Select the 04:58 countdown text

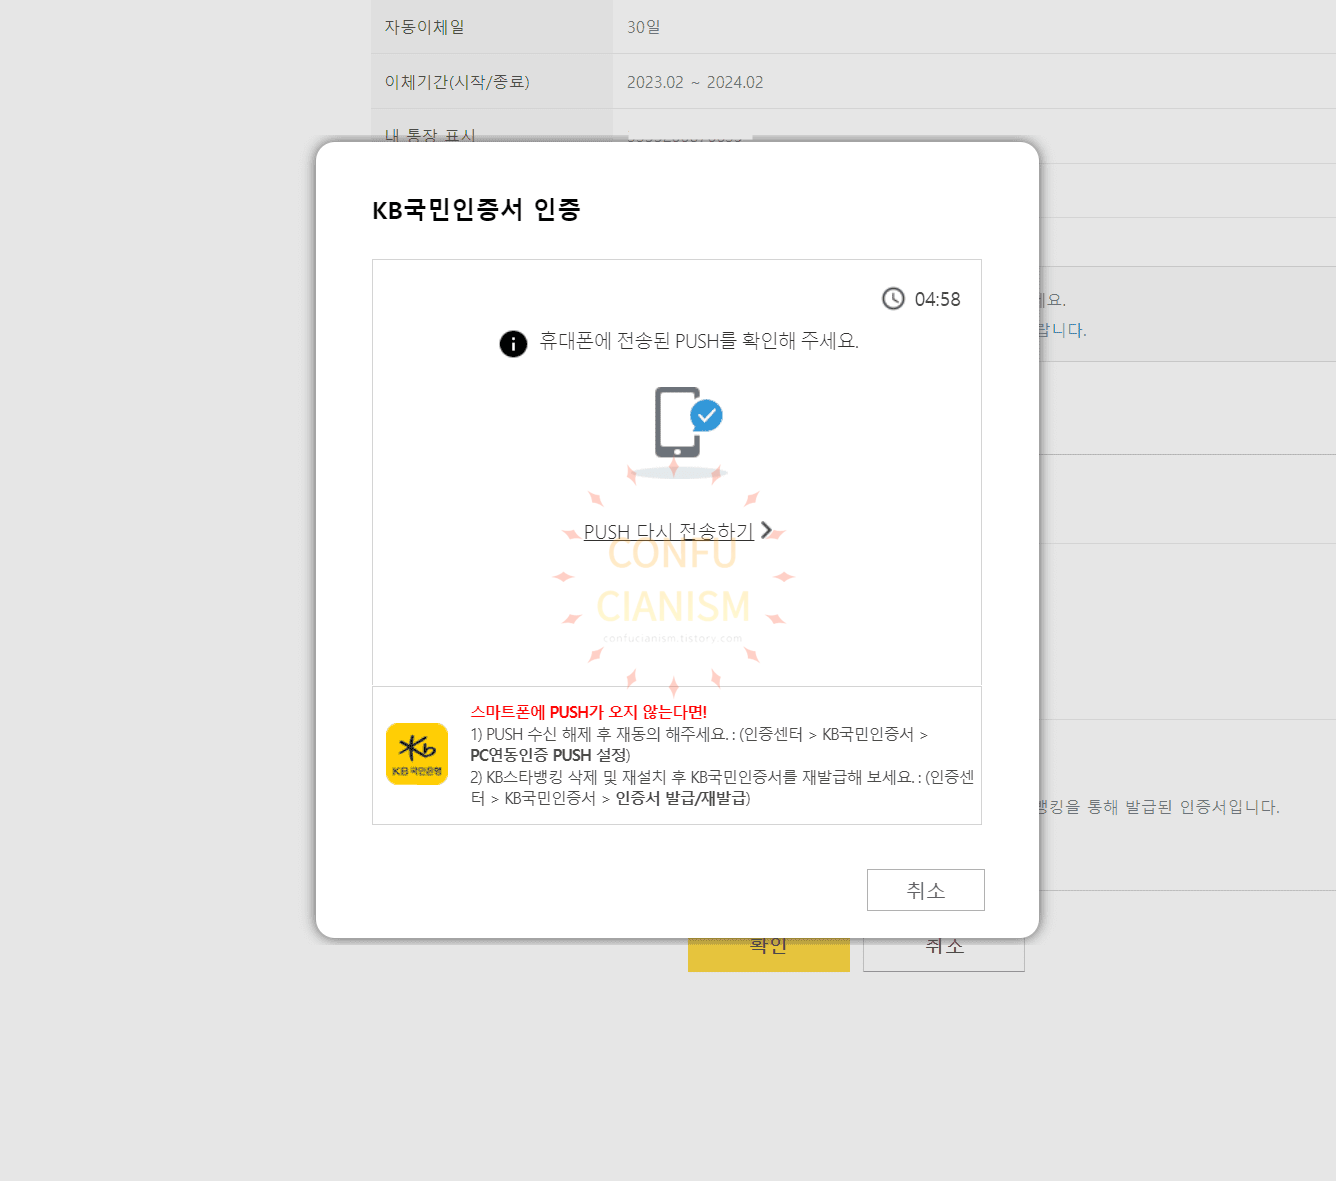coord(937,299)
